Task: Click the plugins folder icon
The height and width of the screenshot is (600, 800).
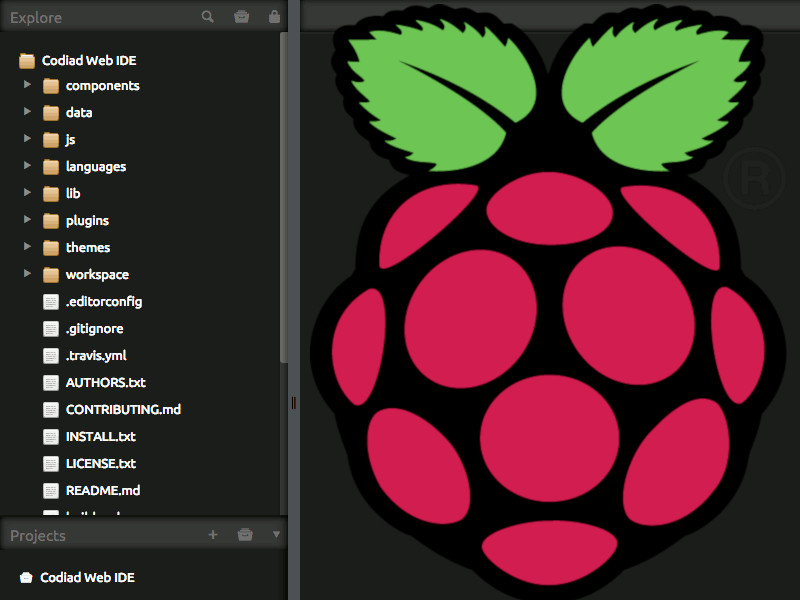Action: coord(51,221)
